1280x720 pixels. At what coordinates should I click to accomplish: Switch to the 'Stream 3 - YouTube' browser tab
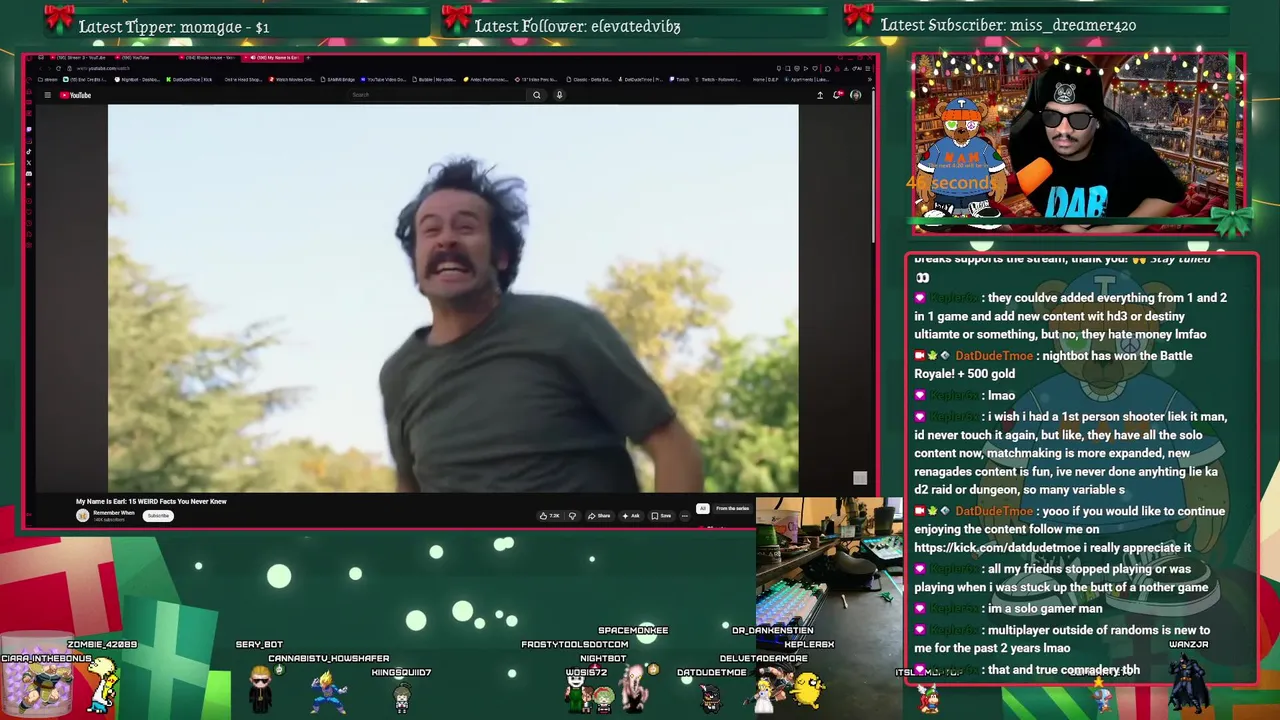80,57
